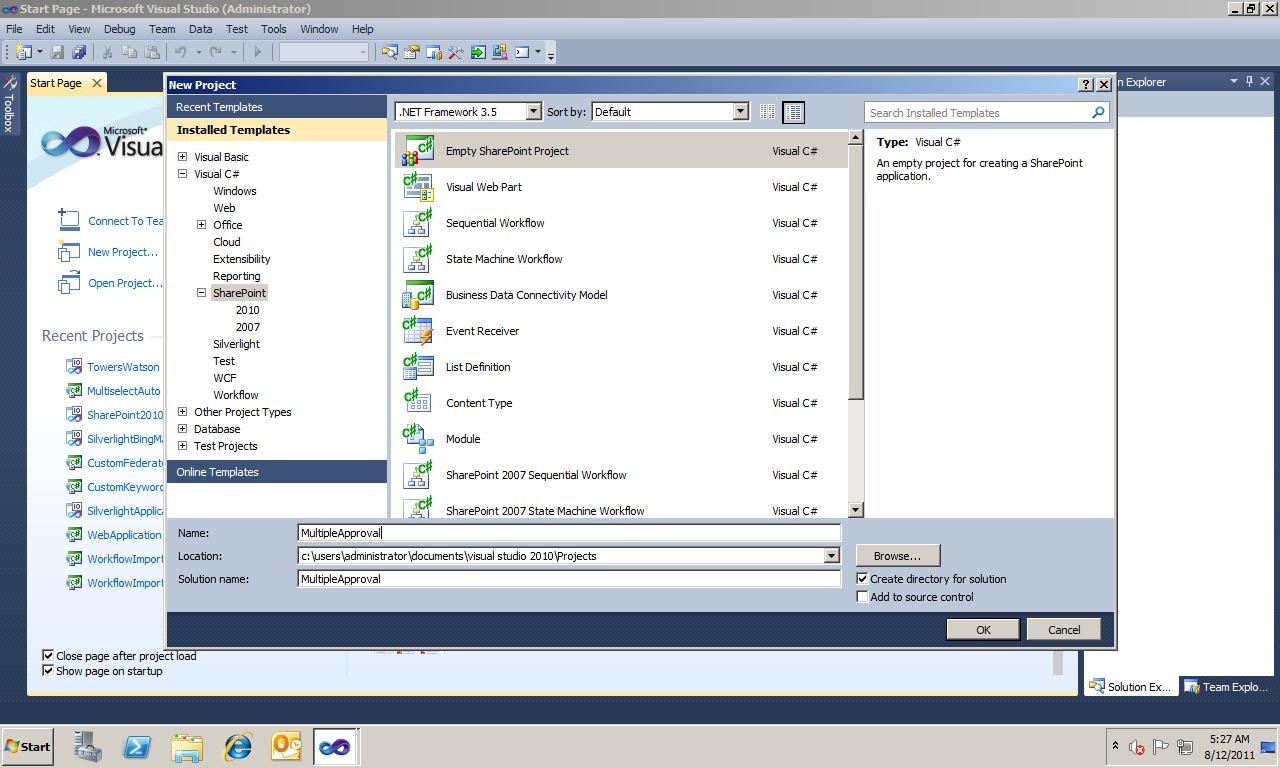Open help via the dialog question mark button
This screenshot has width=1280, height=768.
tap(1086, 85)
